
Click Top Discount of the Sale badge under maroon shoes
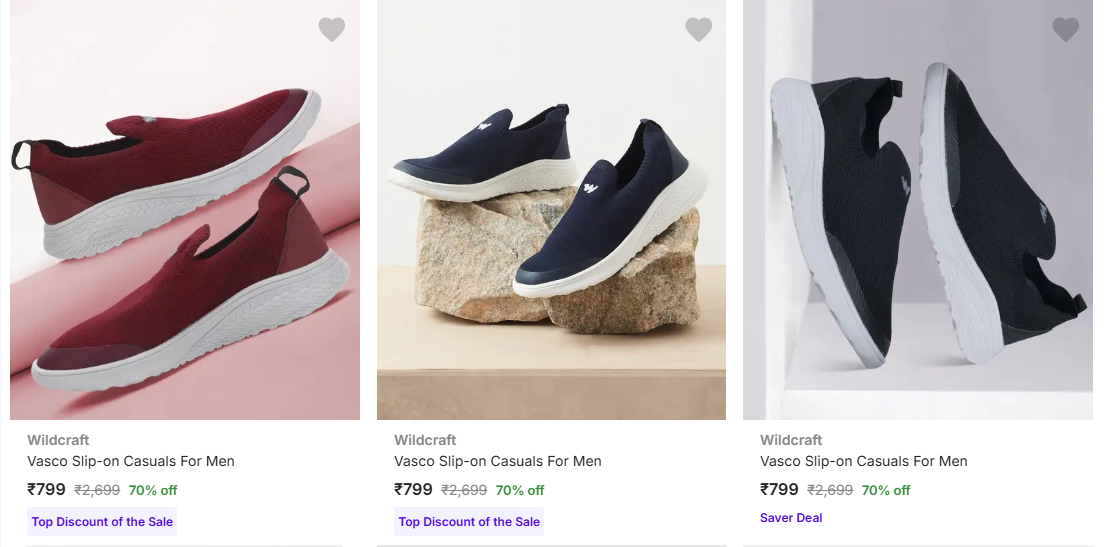pyautogui.click(x=102, y=521)
